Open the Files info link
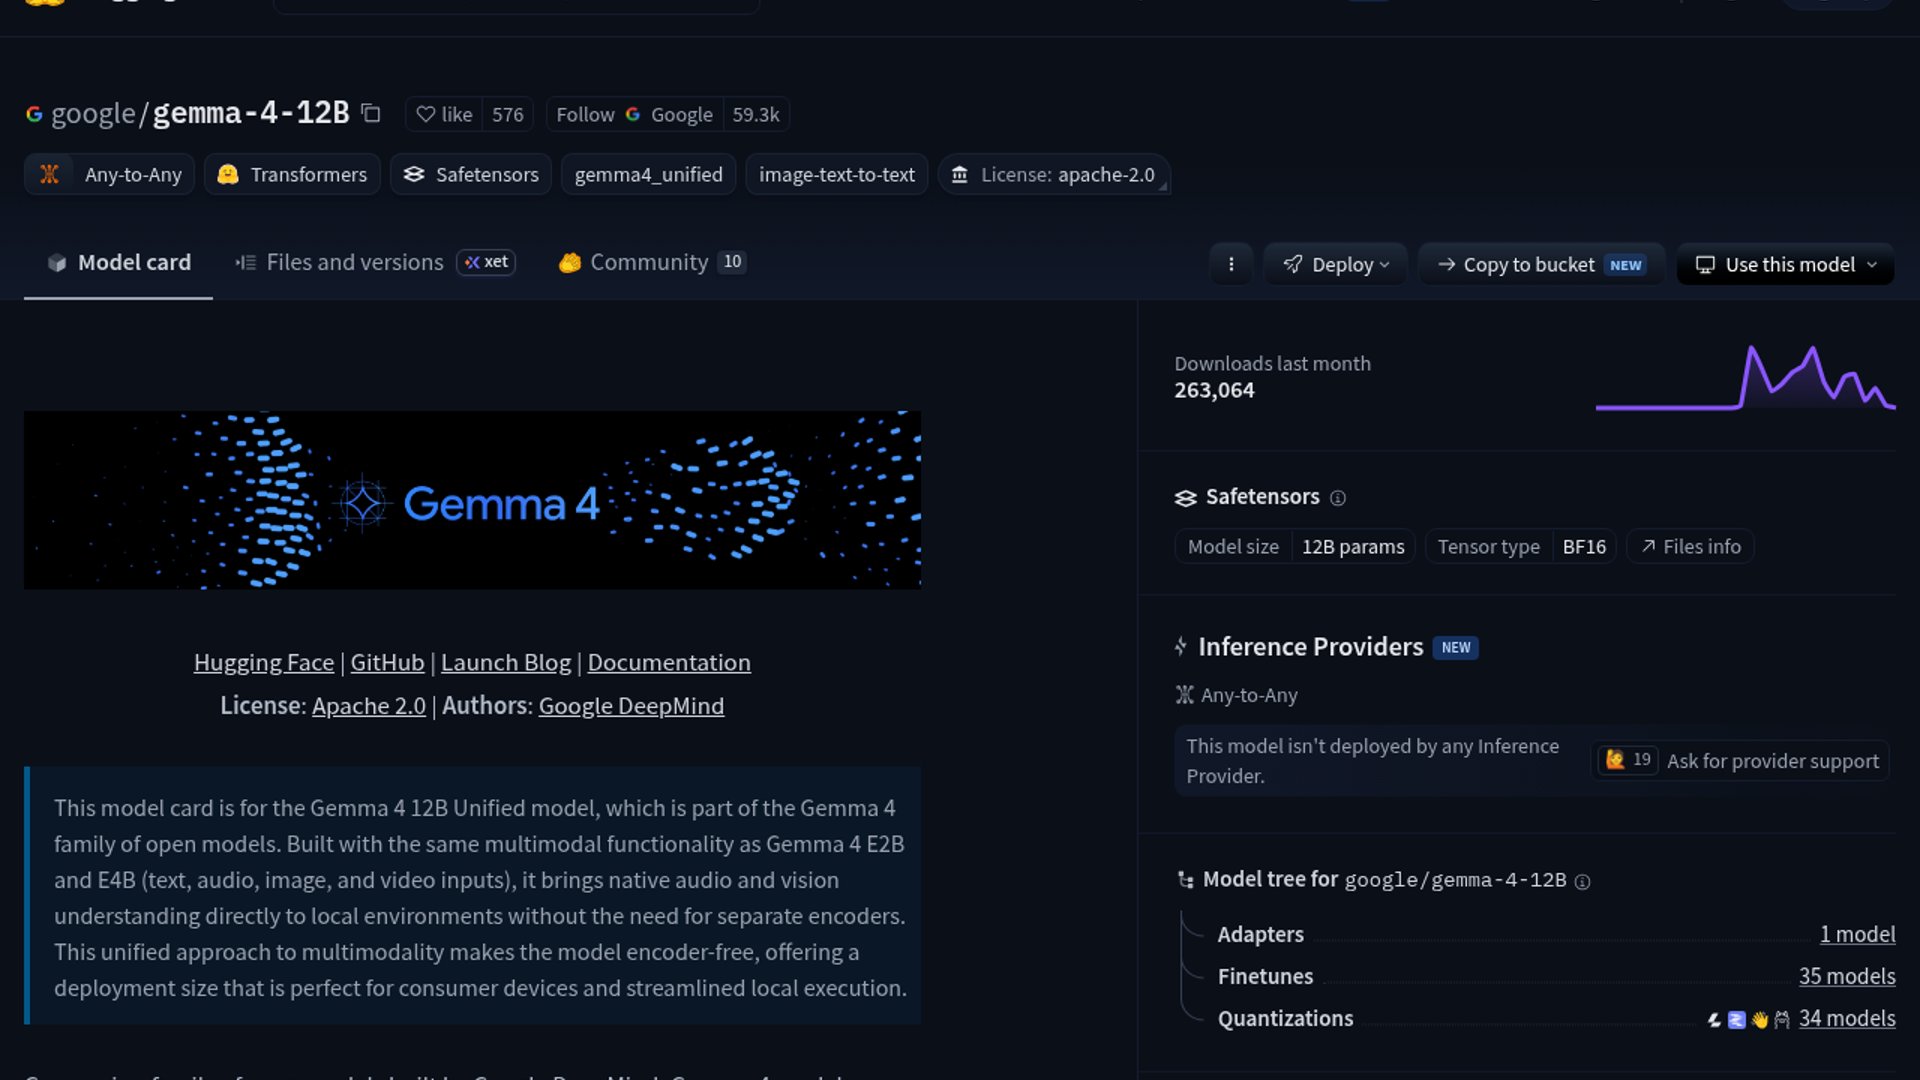1920x1080 pixels. (1691, 547)
